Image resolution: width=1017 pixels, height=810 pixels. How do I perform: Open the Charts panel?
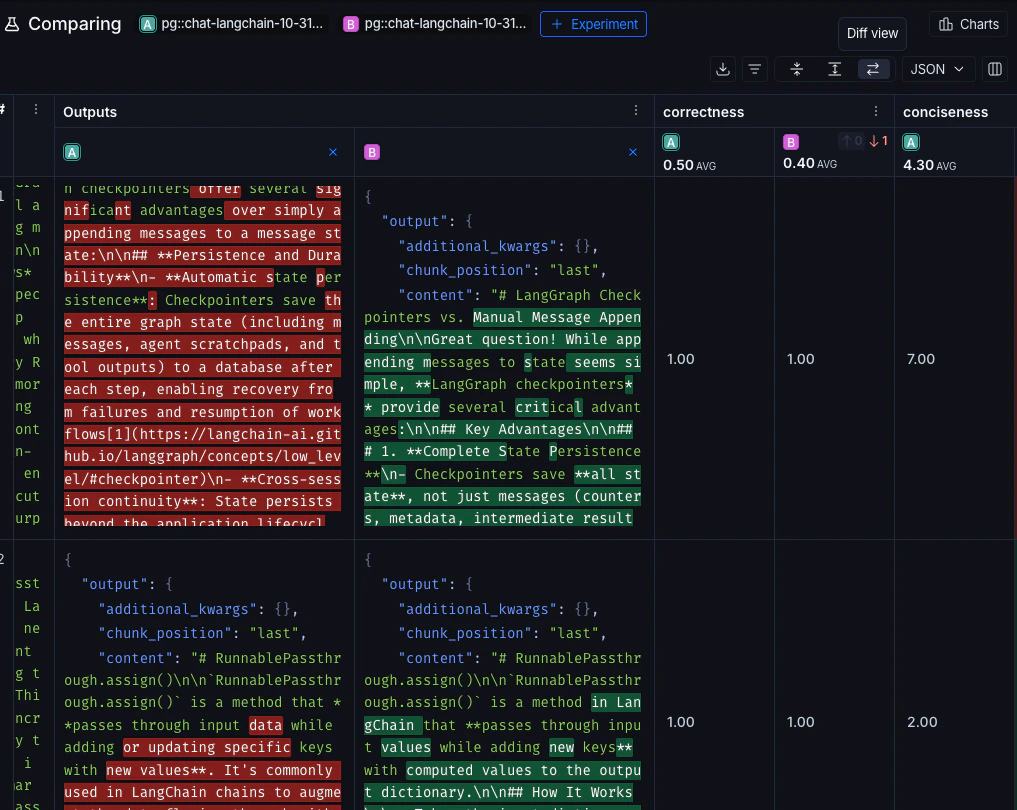tap(969, 24)
